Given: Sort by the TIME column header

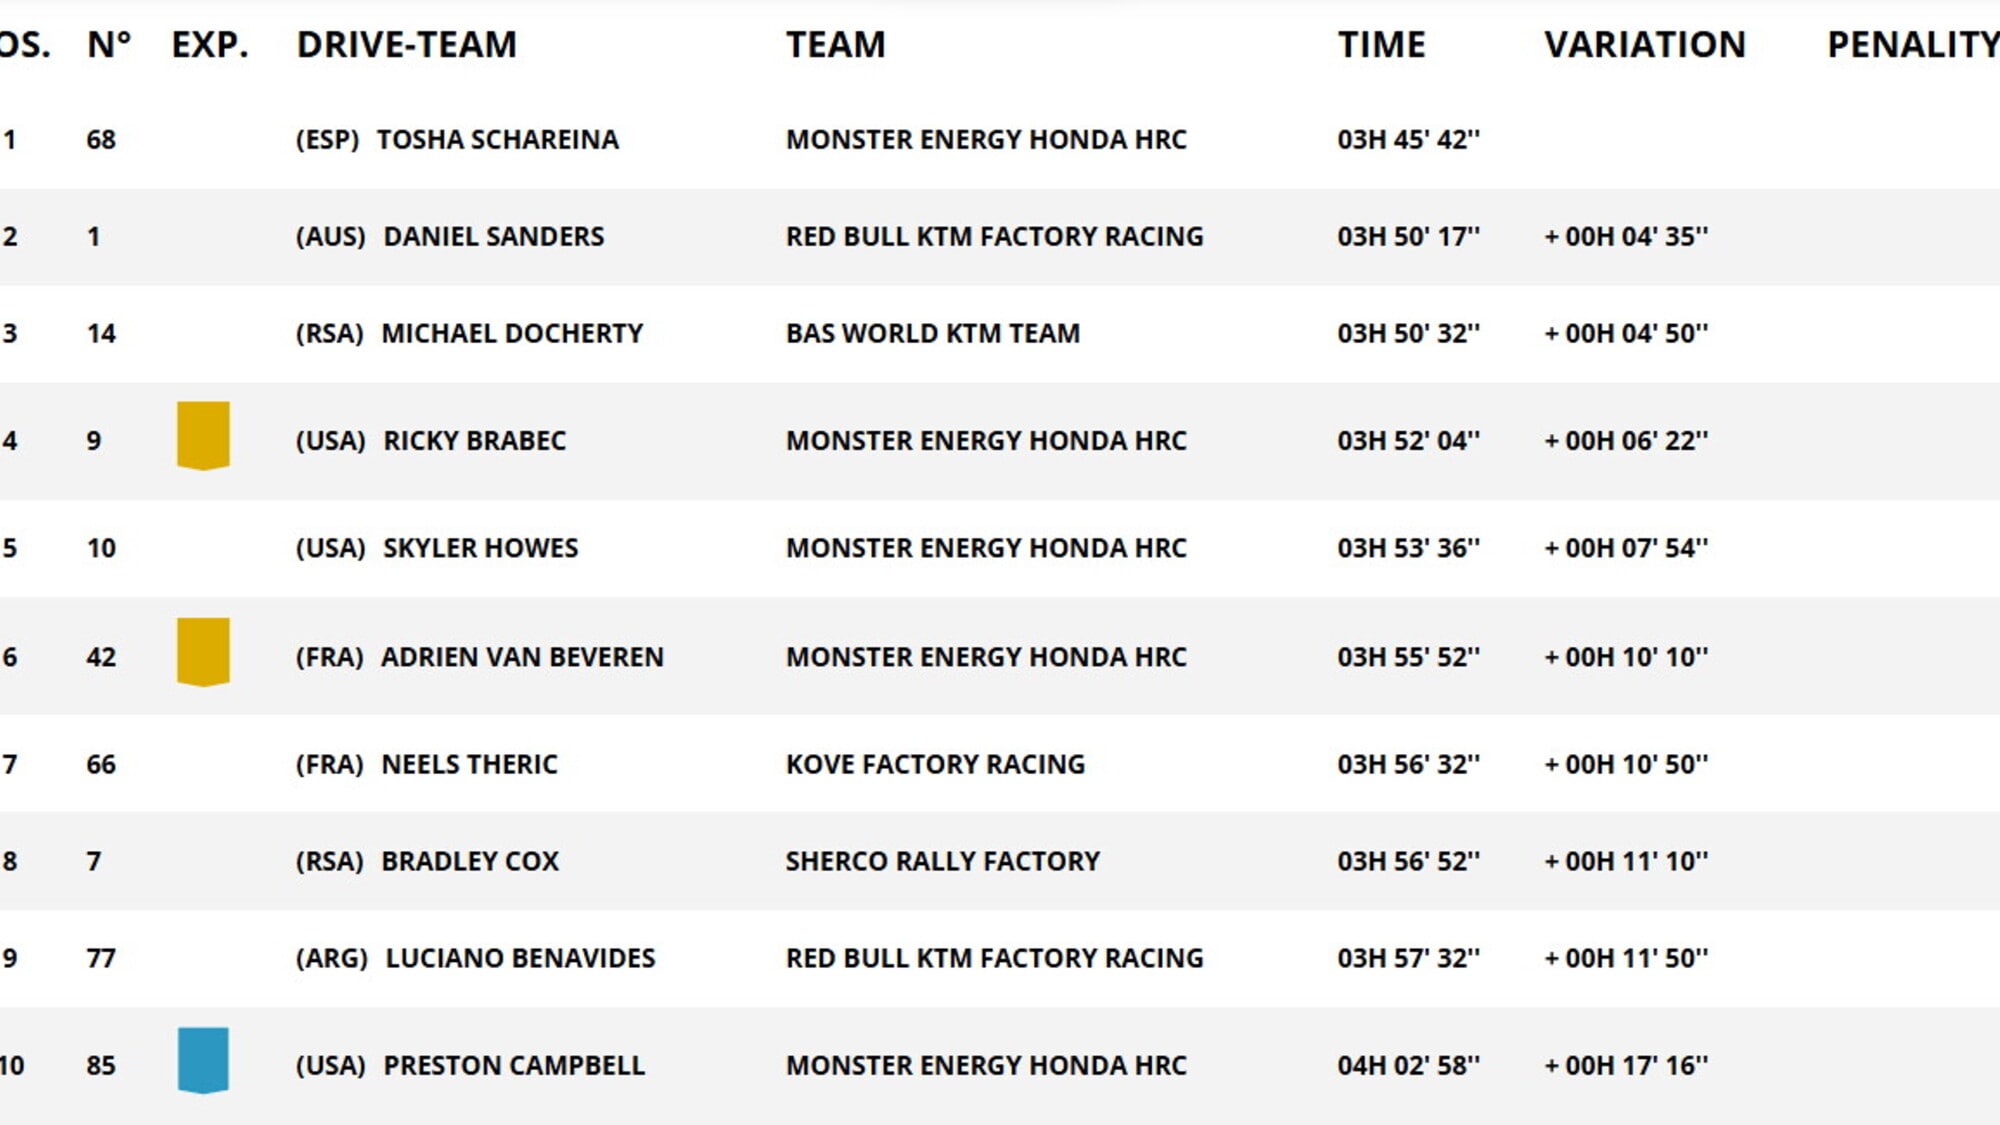Looking at the screenshot, I should [1381, 45].
